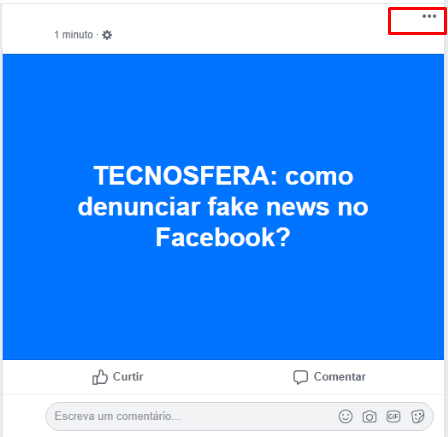Open the "1 minuto" timestamp link
Screen dimensions: 448x437
(x=74, y=35)
